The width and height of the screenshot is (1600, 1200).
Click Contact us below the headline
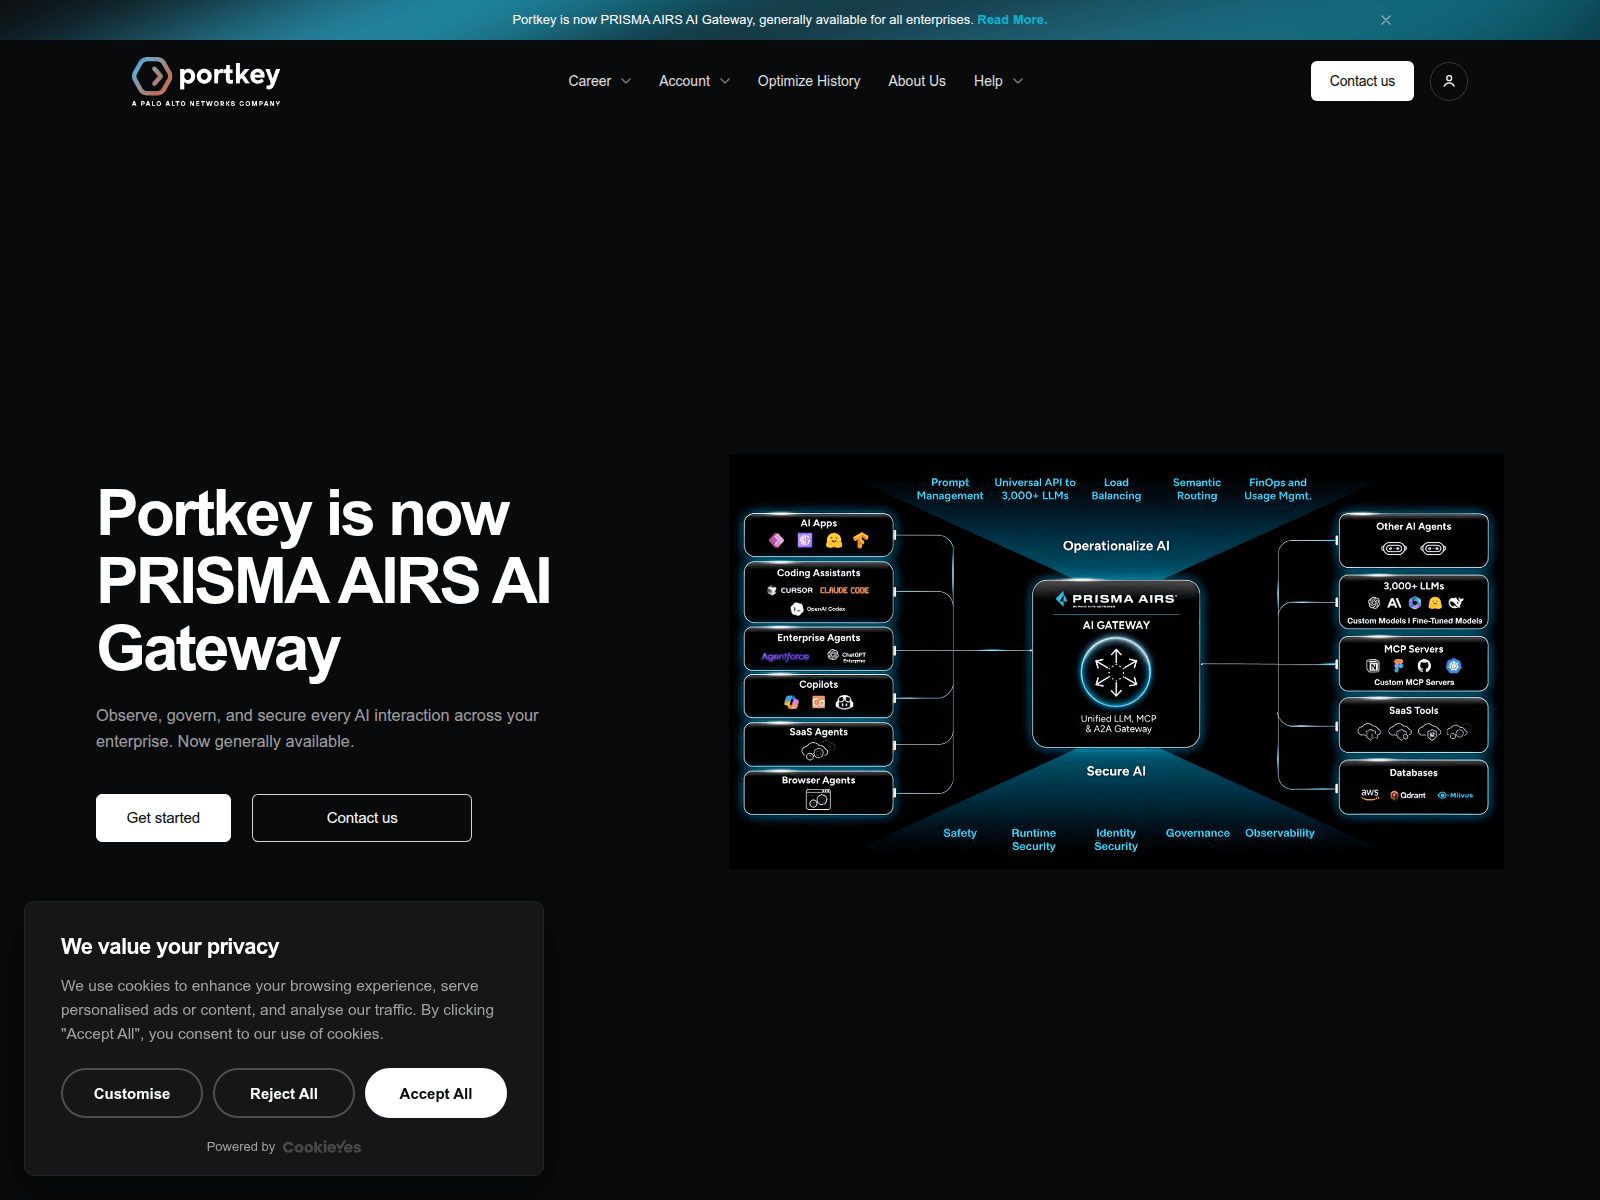point(362,818)
